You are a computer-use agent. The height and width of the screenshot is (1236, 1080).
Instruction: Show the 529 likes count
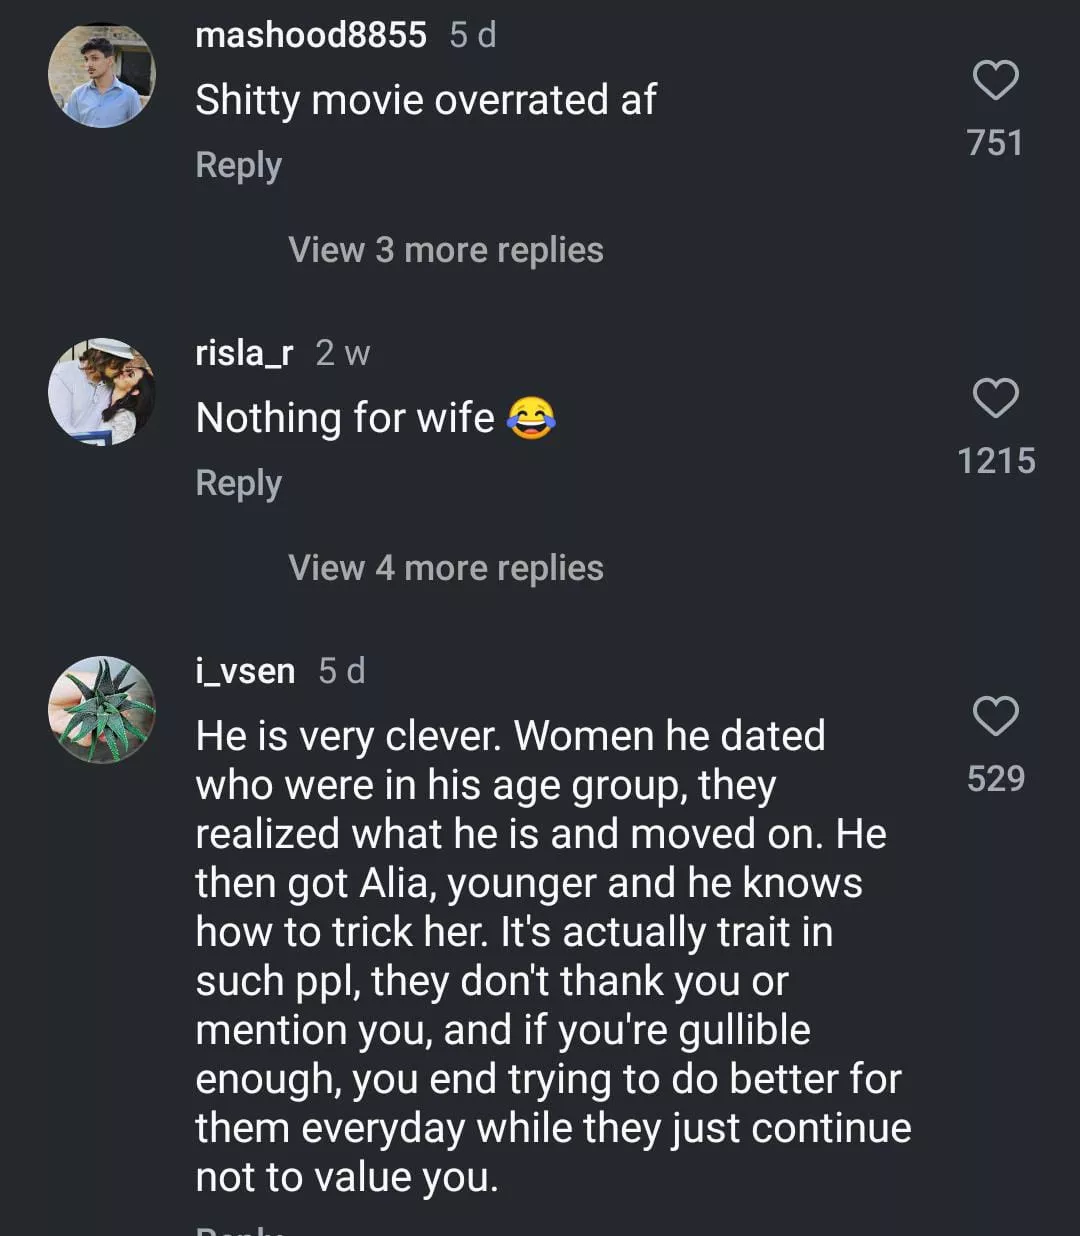[996, 779]
